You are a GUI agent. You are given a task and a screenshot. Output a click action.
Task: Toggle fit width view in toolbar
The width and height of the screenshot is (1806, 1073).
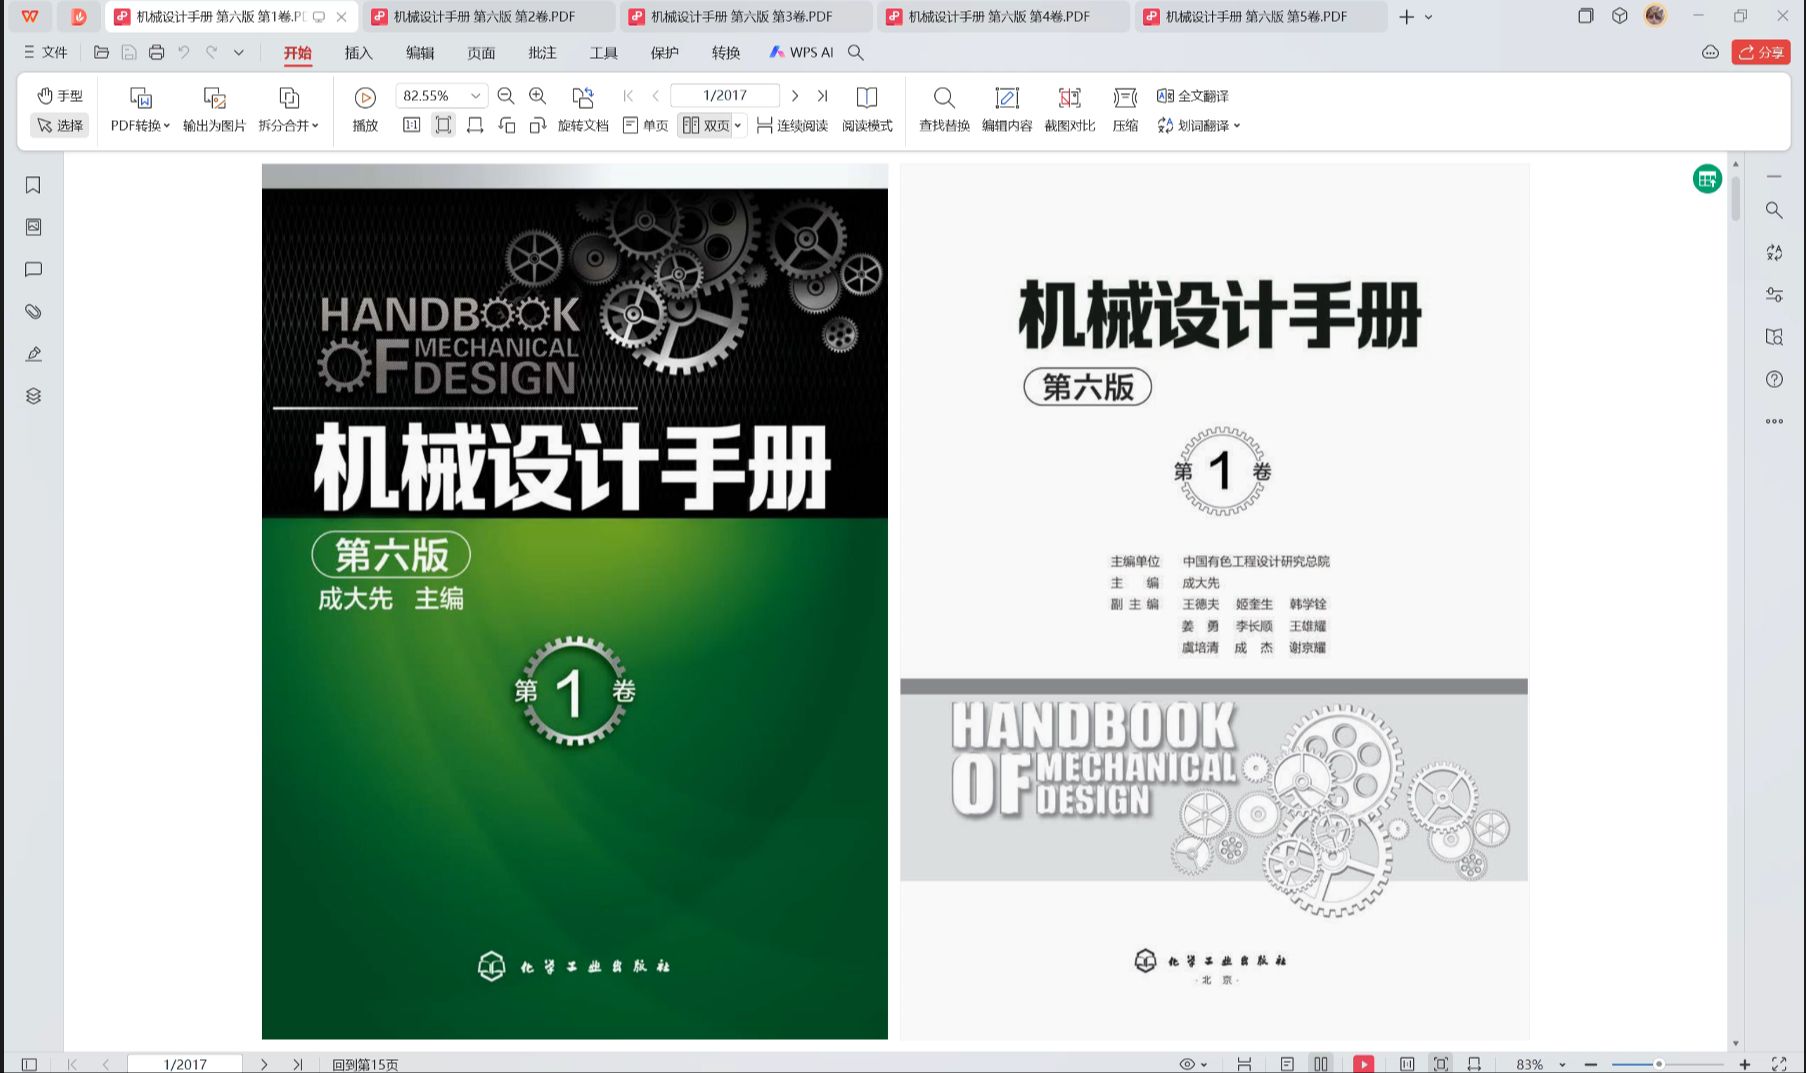(x=475, y=125)
